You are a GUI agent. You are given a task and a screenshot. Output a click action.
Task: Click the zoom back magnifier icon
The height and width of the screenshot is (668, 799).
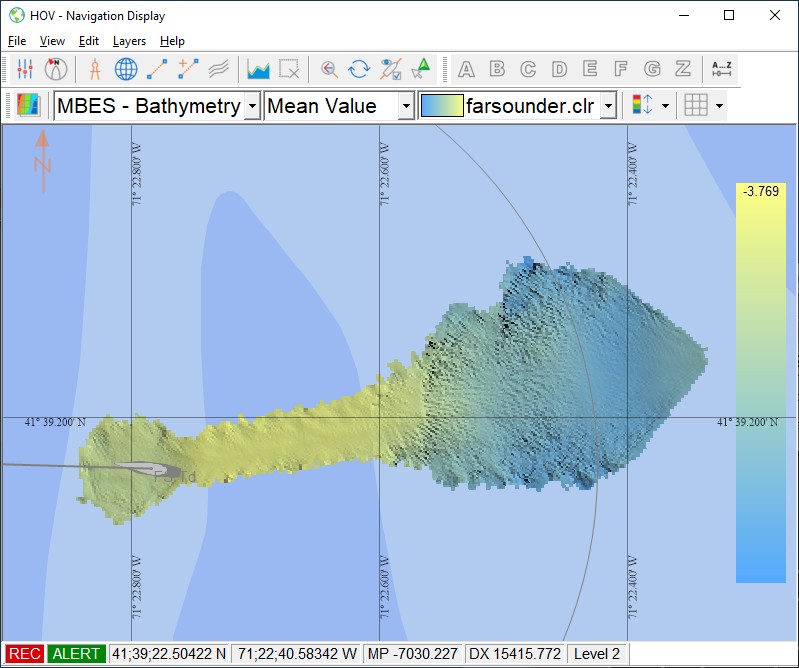[328, 69]
